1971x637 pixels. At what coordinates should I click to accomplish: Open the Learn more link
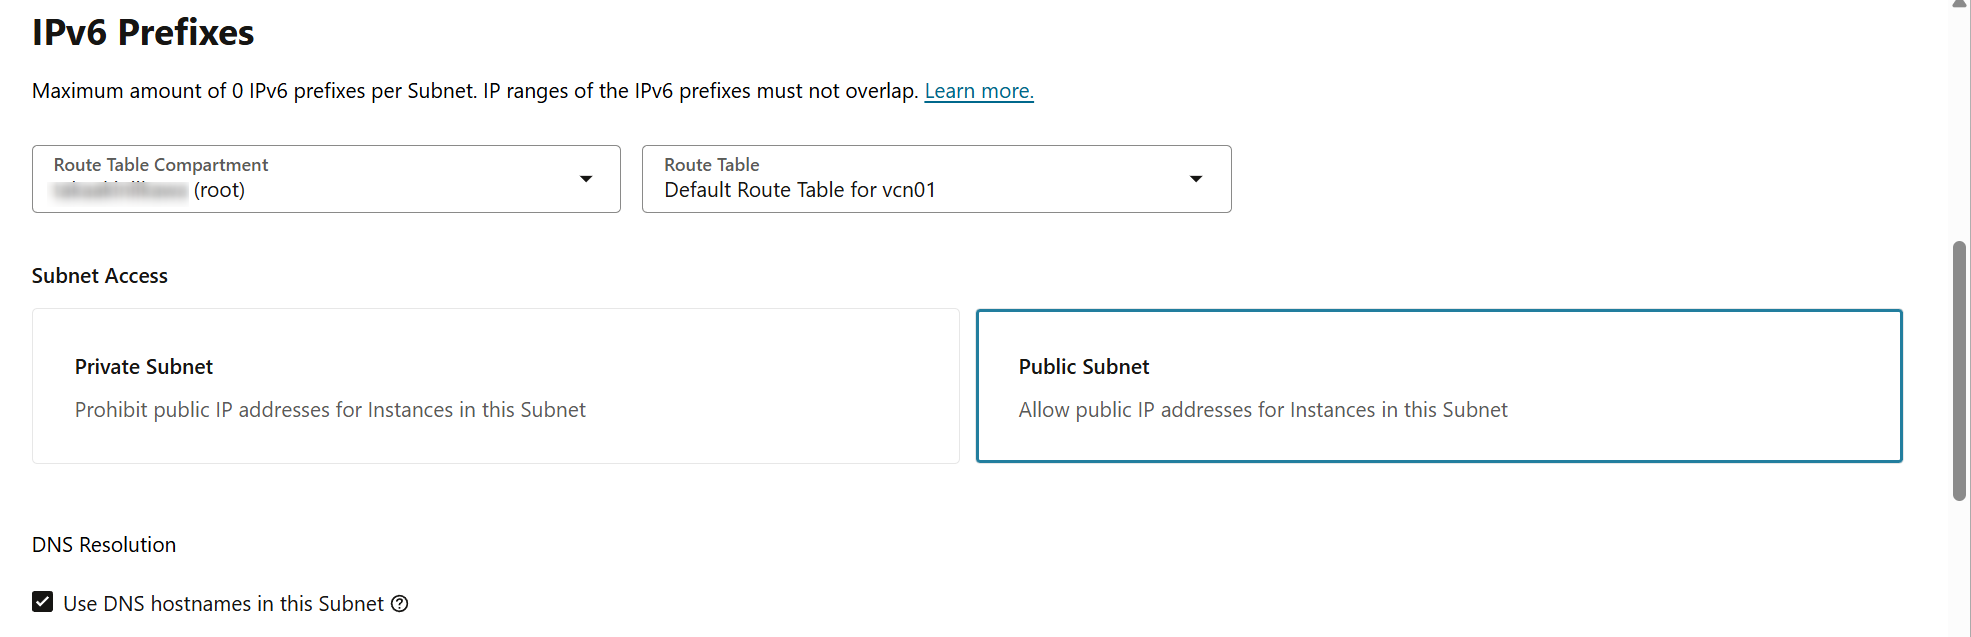(x=978, y=91)
